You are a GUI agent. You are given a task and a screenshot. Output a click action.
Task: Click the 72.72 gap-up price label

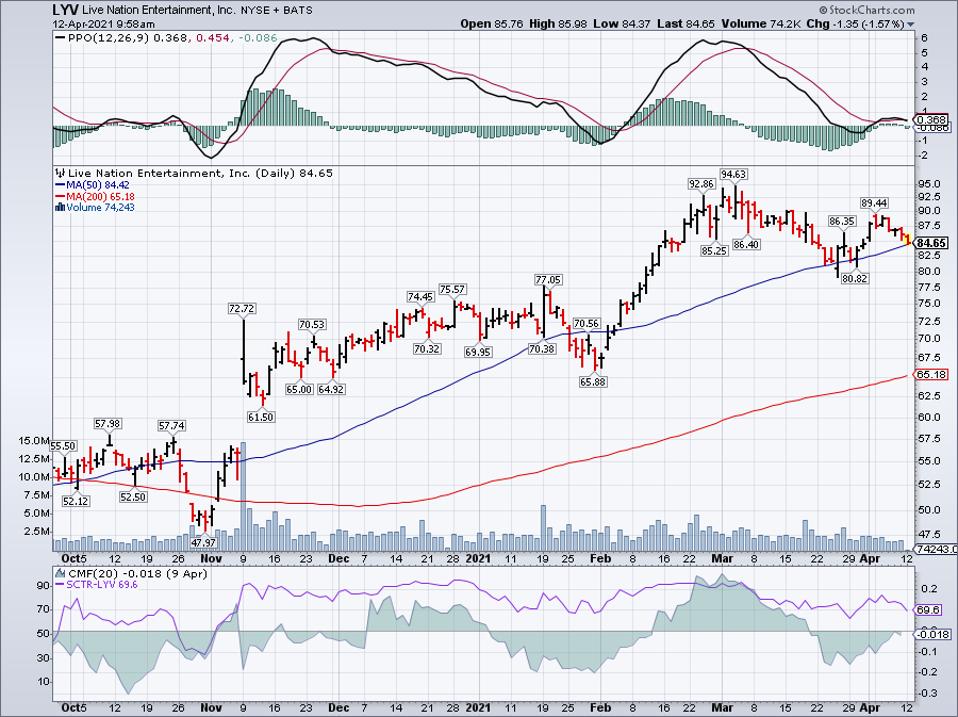point(243,309)
